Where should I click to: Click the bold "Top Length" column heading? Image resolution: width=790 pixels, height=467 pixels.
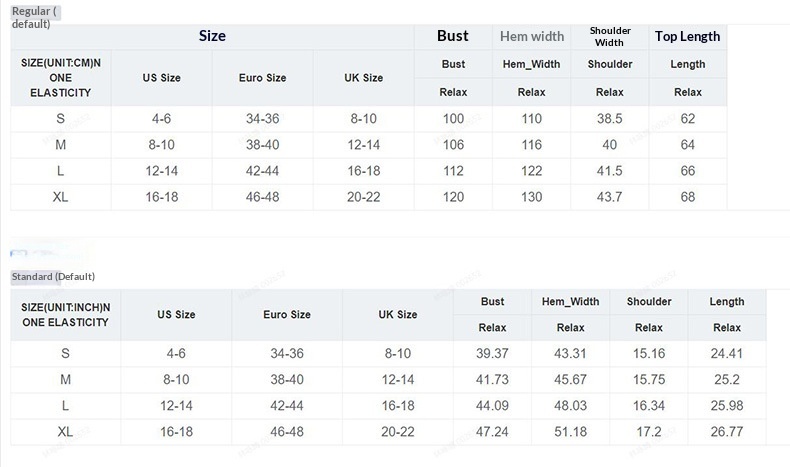pyautogui.click(x=687, y=37)
